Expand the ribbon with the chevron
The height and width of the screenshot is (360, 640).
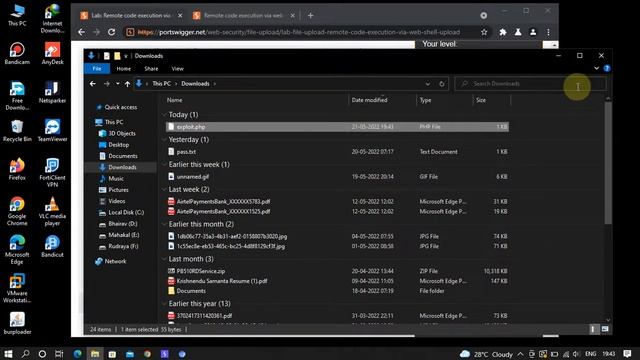click(596, 69)
